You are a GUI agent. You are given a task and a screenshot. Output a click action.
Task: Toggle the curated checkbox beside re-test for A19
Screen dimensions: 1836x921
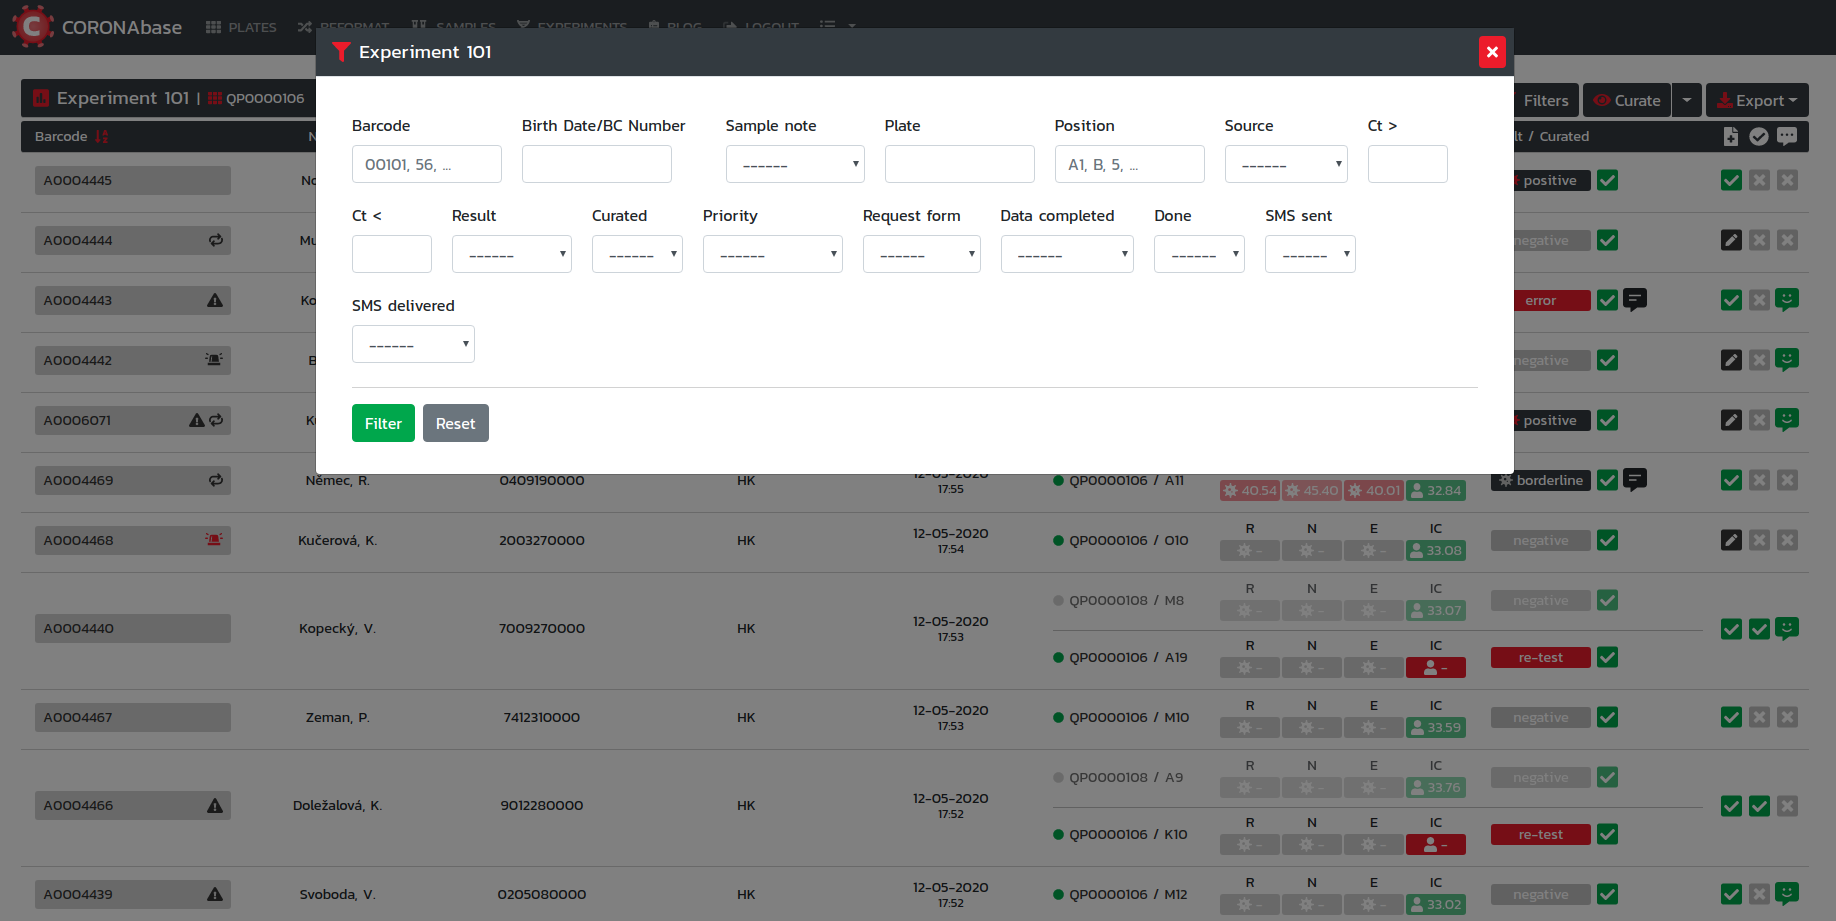1607,657
